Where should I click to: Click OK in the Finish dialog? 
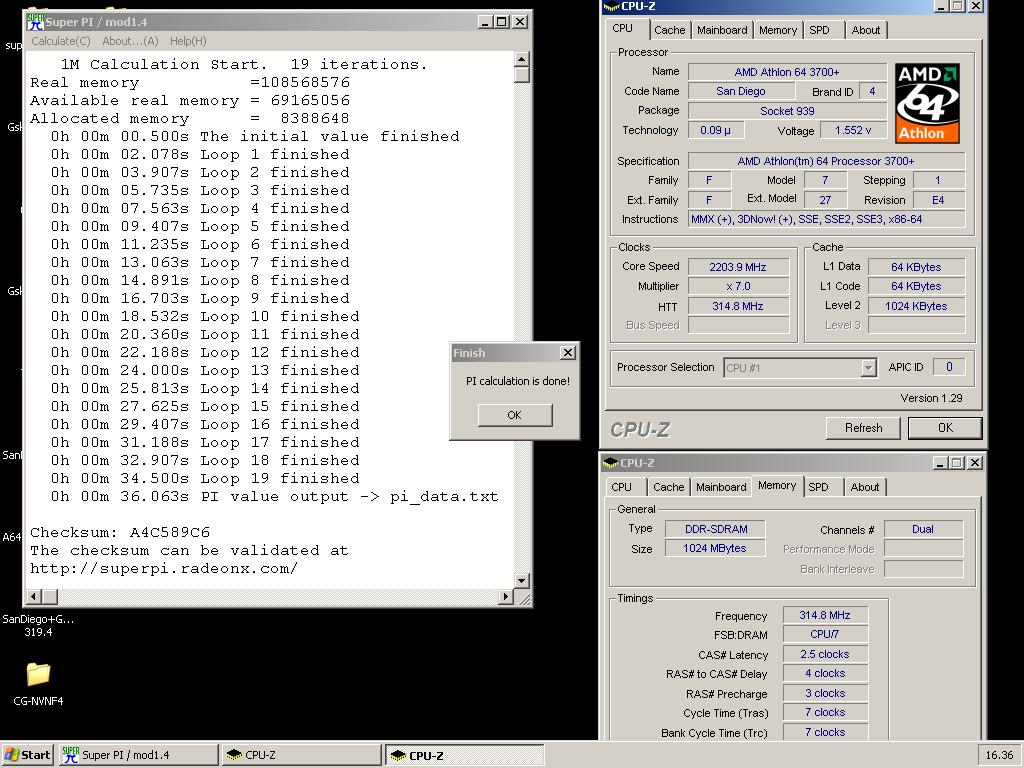click(x=515, y=415)
